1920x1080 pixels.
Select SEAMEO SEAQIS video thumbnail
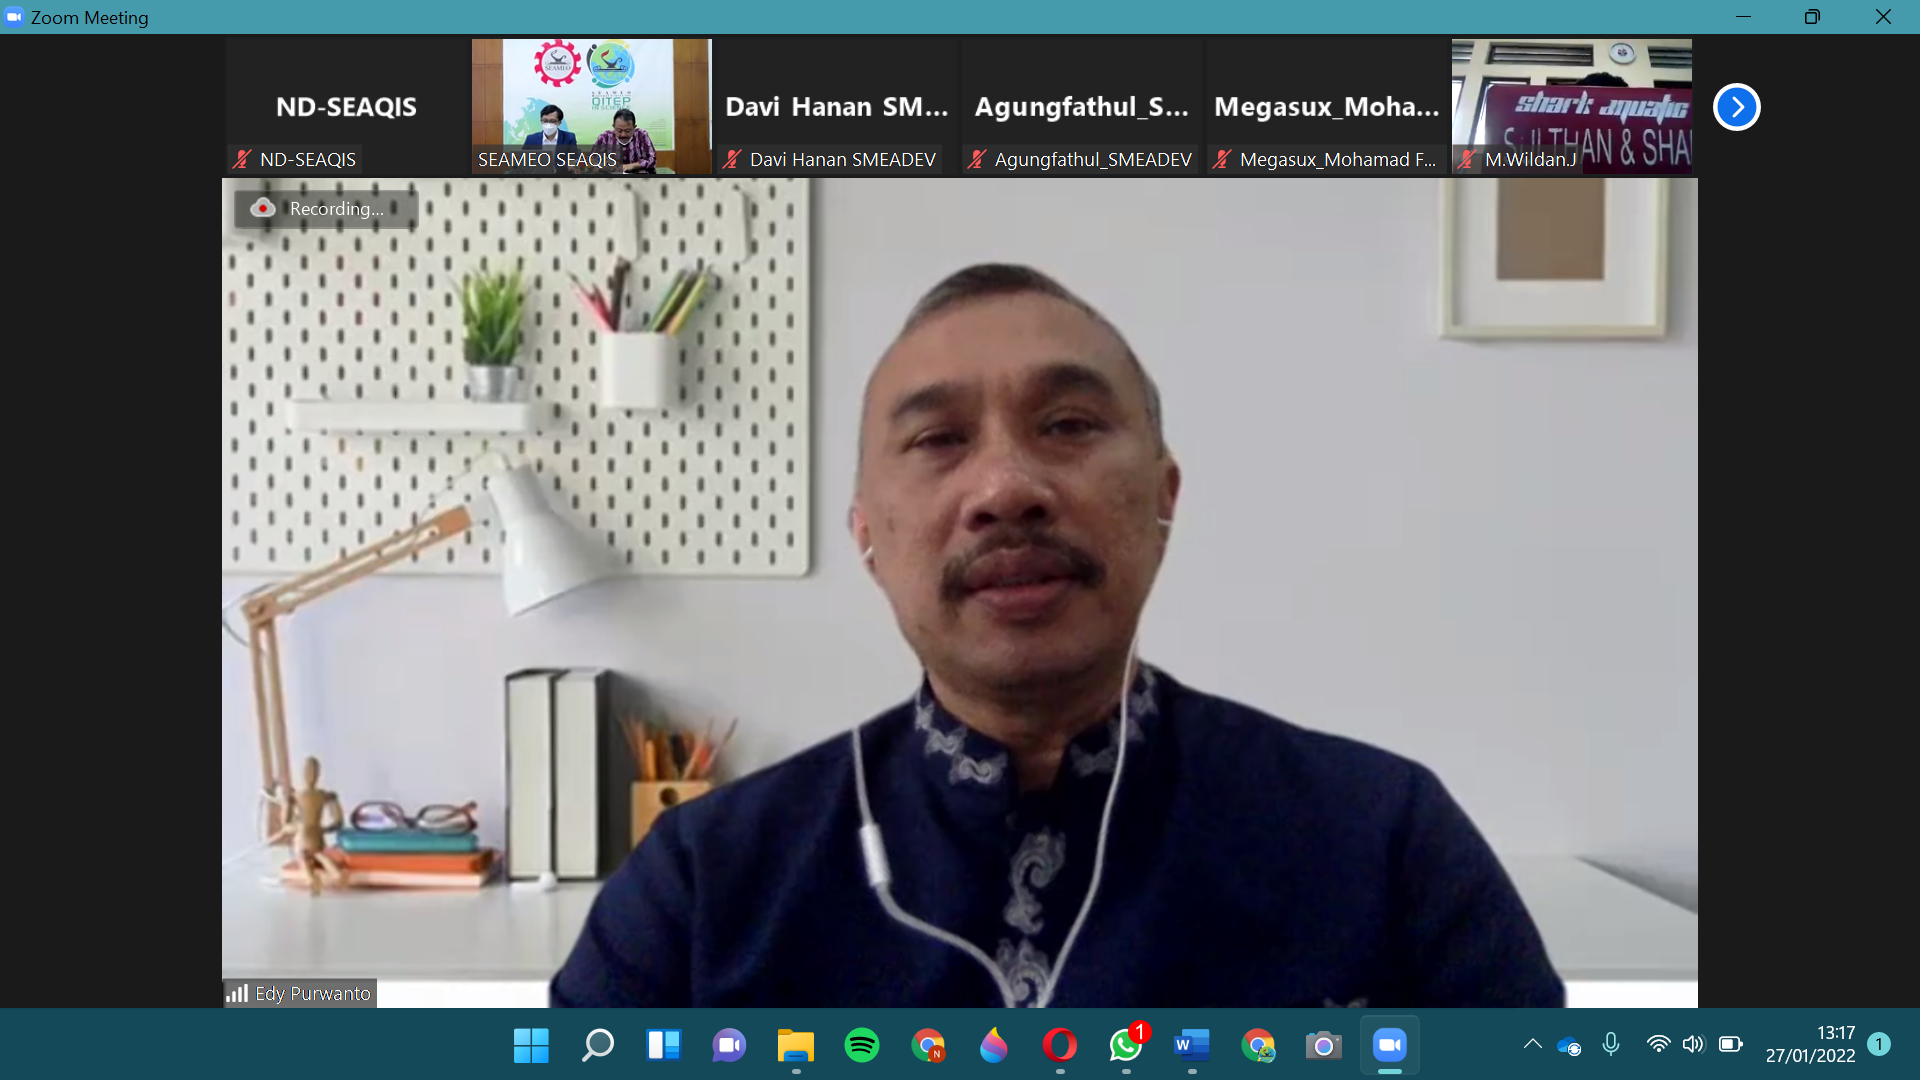point(591,106)
